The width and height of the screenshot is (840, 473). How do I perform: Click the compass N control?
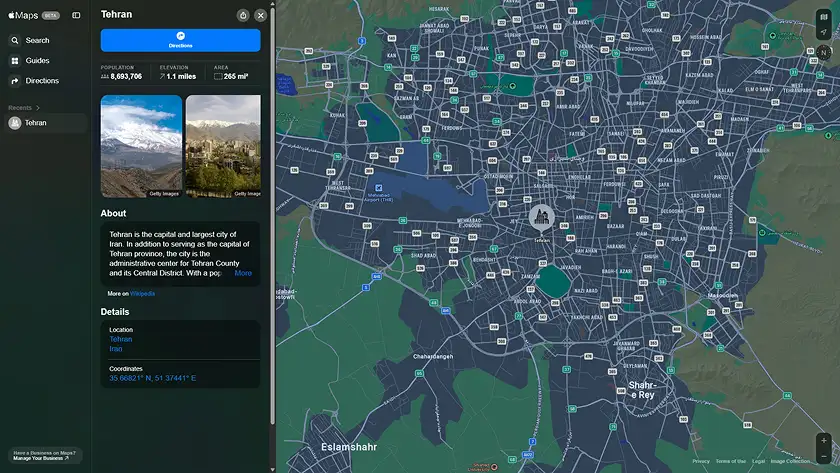point(824,52)
